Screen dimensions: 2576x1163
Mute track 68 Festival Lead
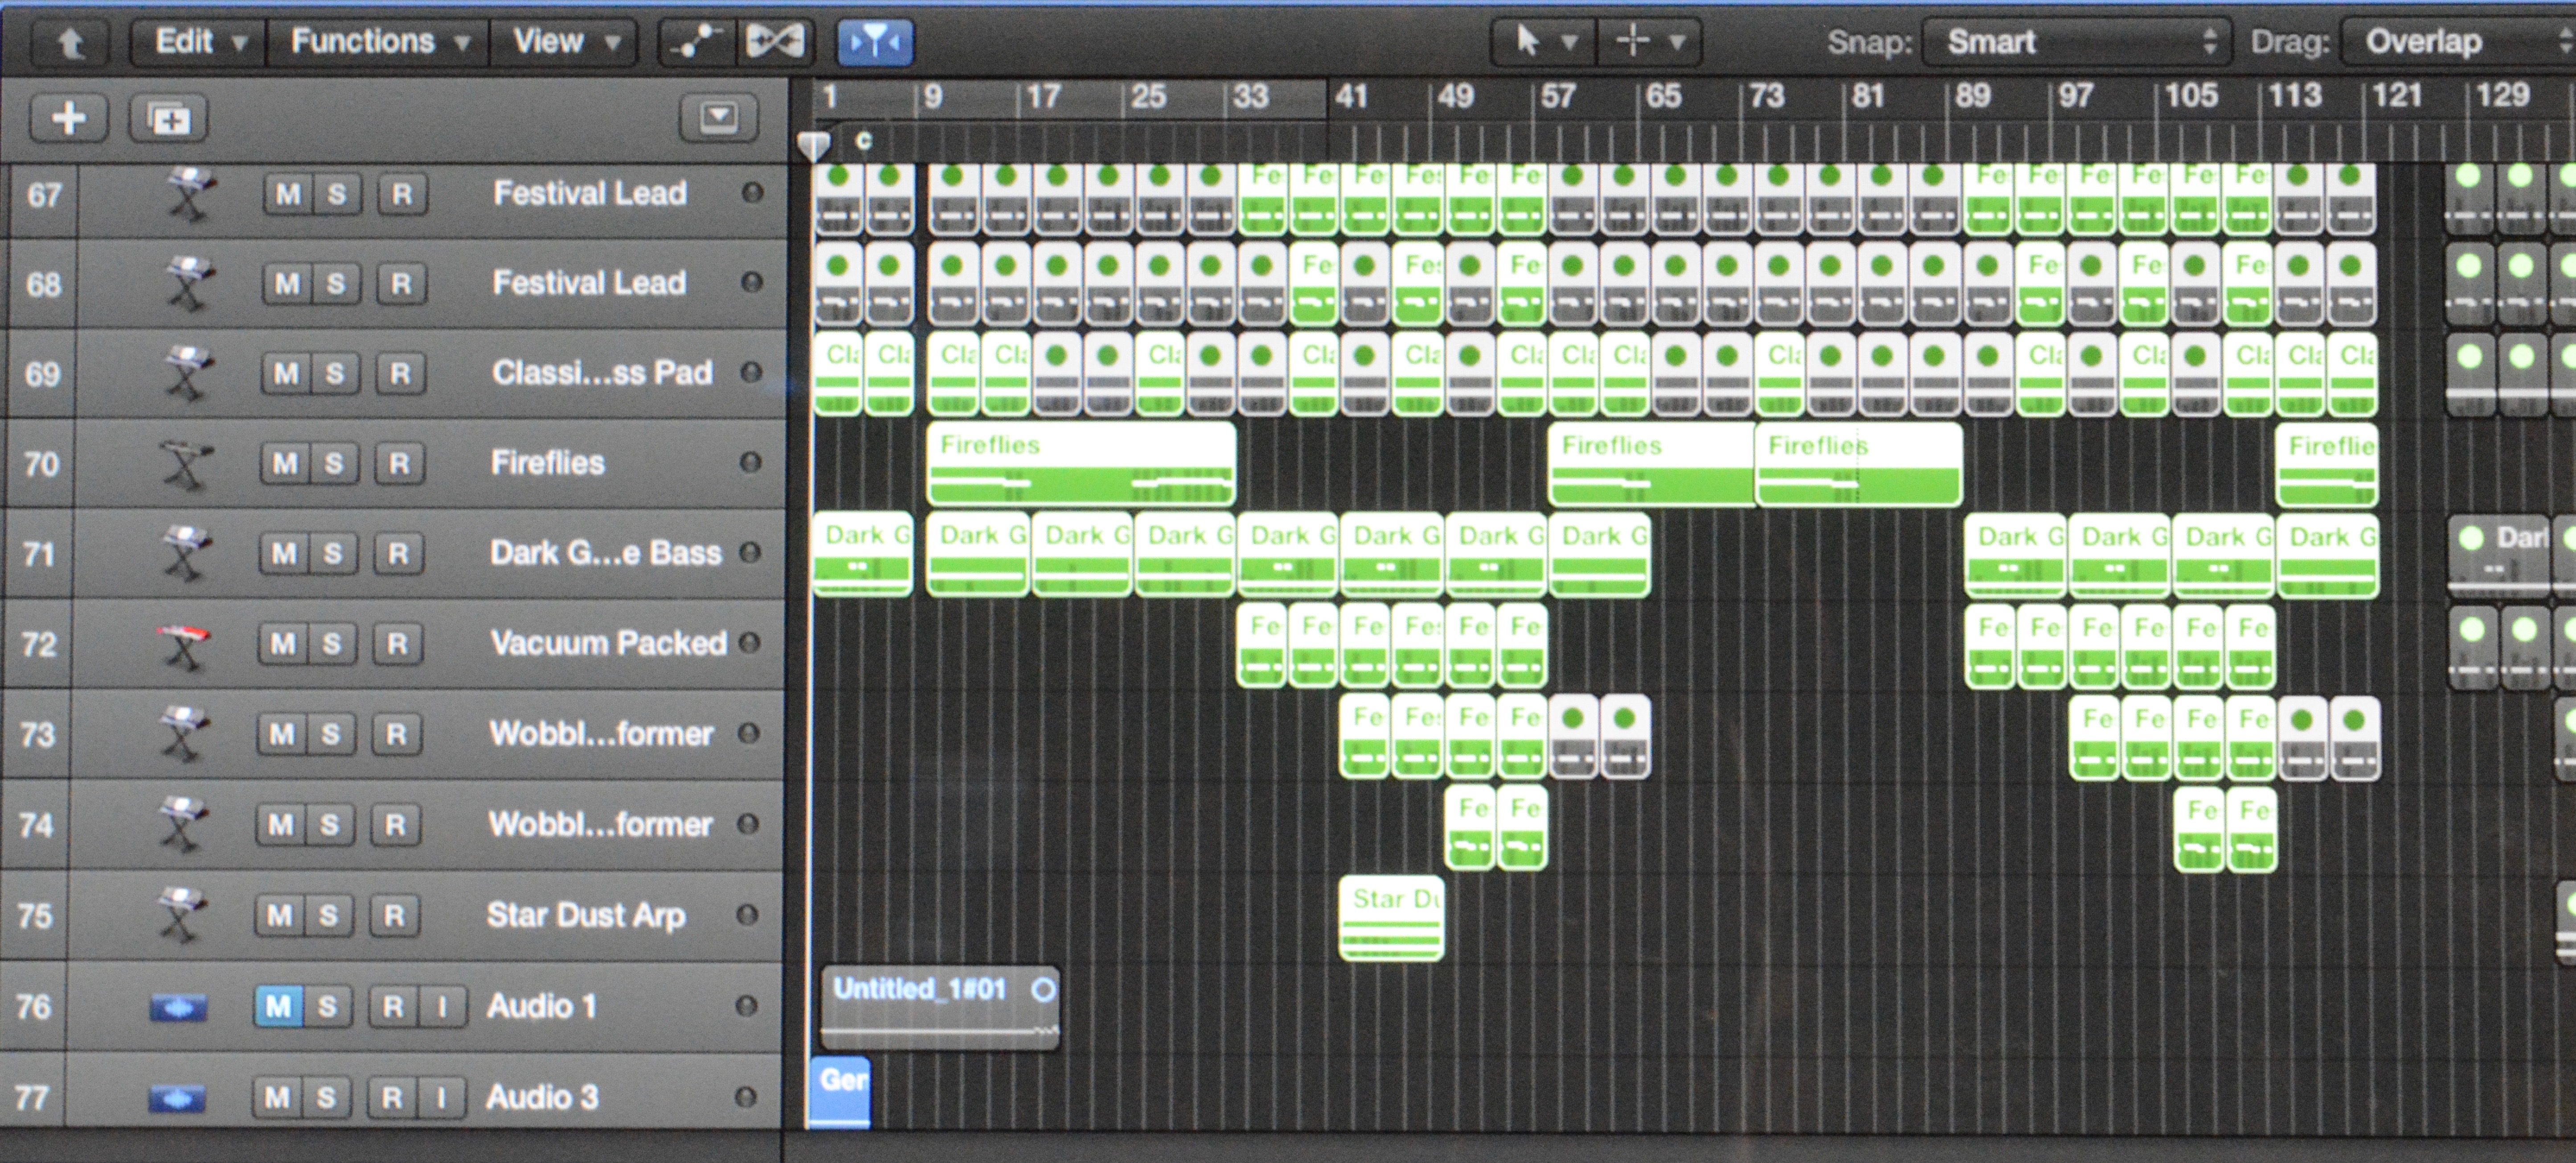click(287, 284)
